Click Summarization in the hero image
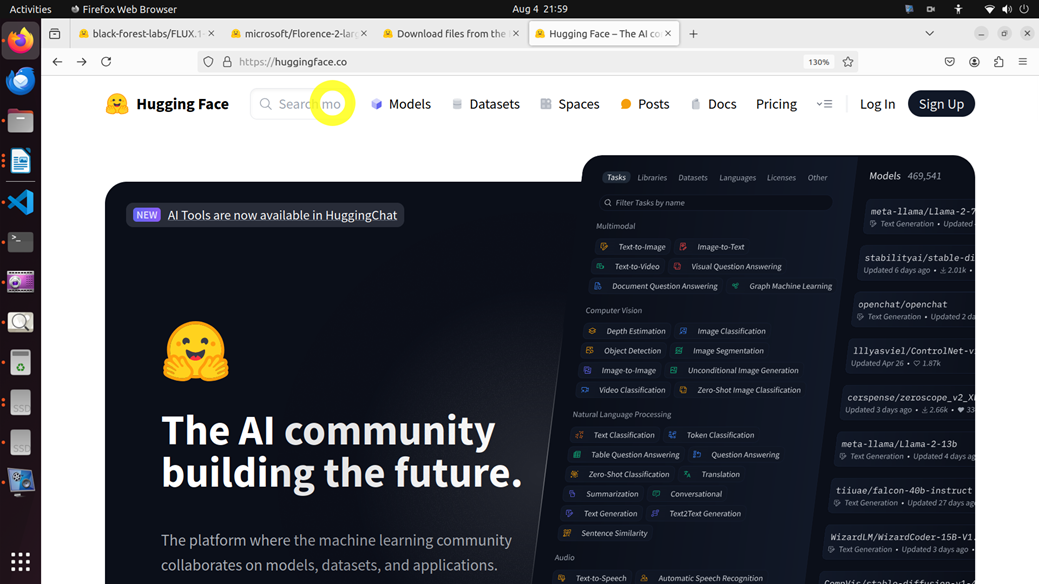Screen dimensions: 1039x584 click(604, 494)
